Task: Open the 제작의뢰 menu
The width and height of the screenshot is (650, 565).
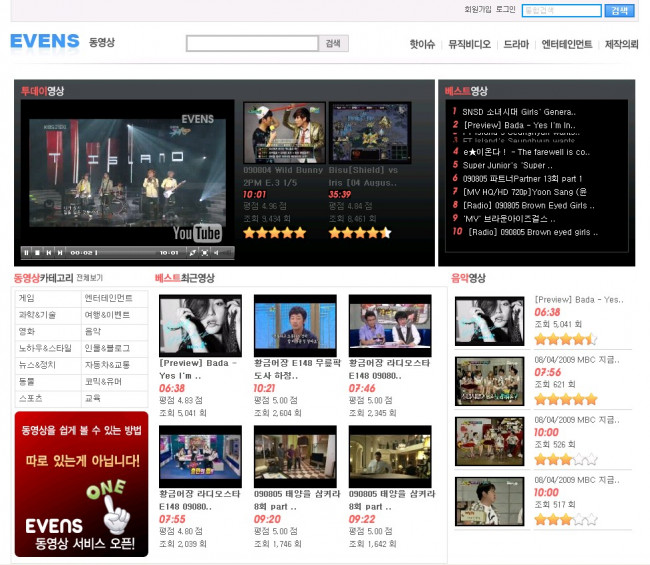Action: point(621,44)
